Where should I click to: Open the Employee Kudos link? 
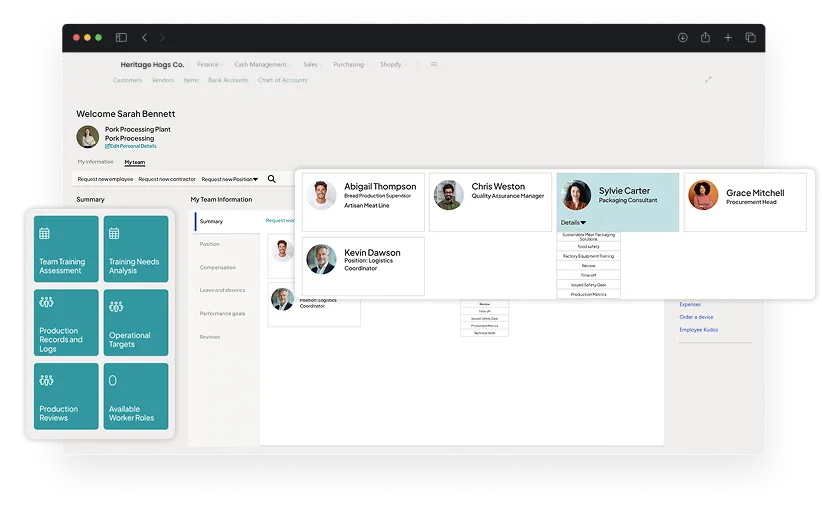[699, 330]
